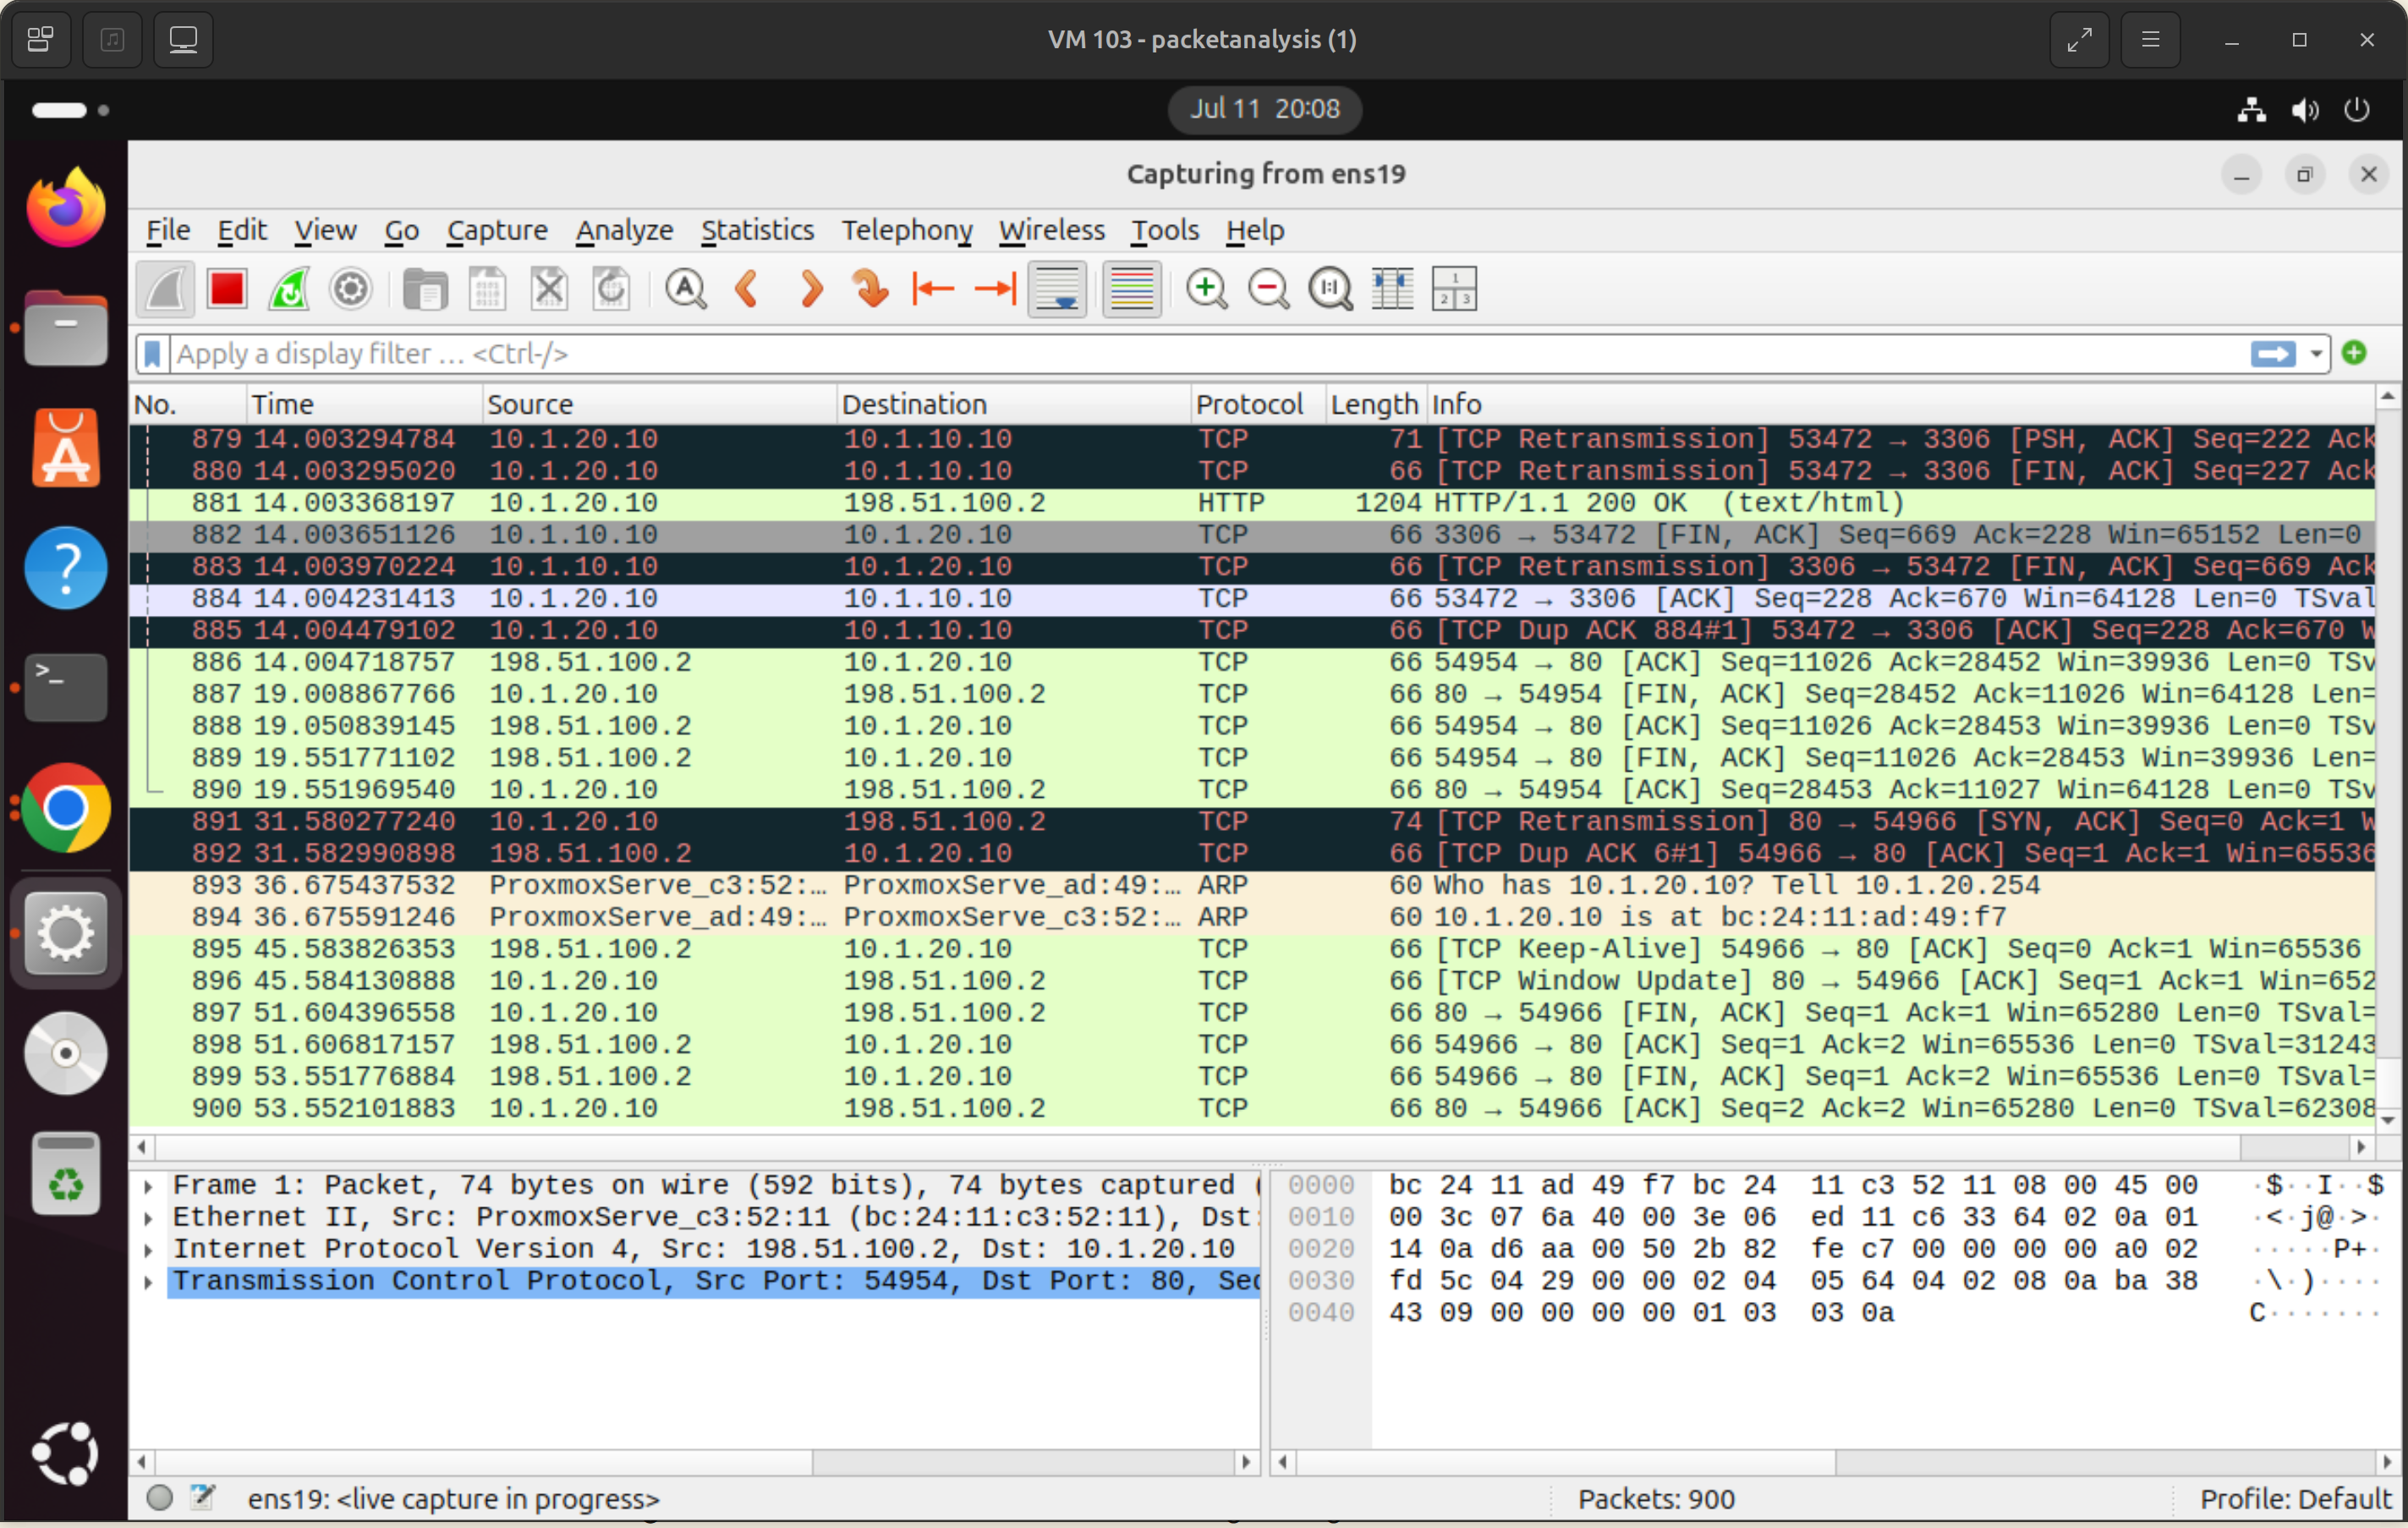This screenshot has height=1528, width=2408.
Task: Reset text to normal size
Action: 1331,290
